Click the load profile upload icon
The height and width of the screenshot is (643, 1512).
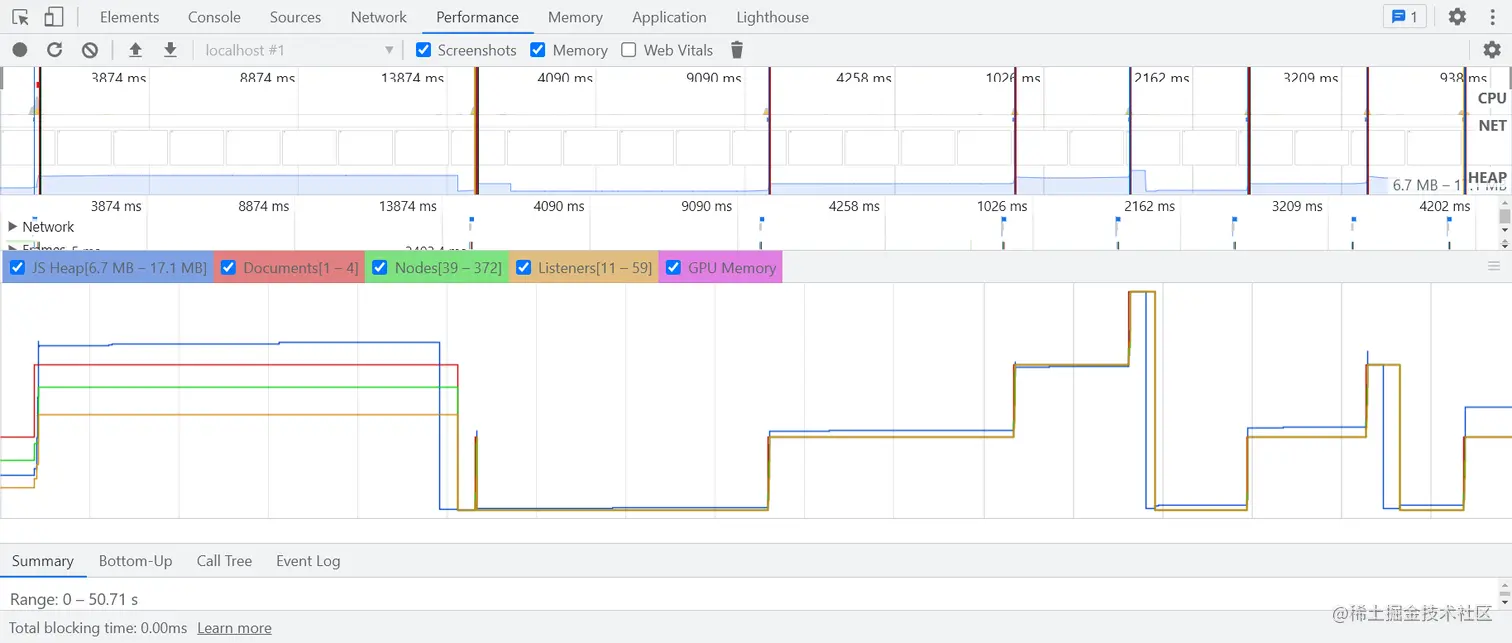click(x=136, y=50)
